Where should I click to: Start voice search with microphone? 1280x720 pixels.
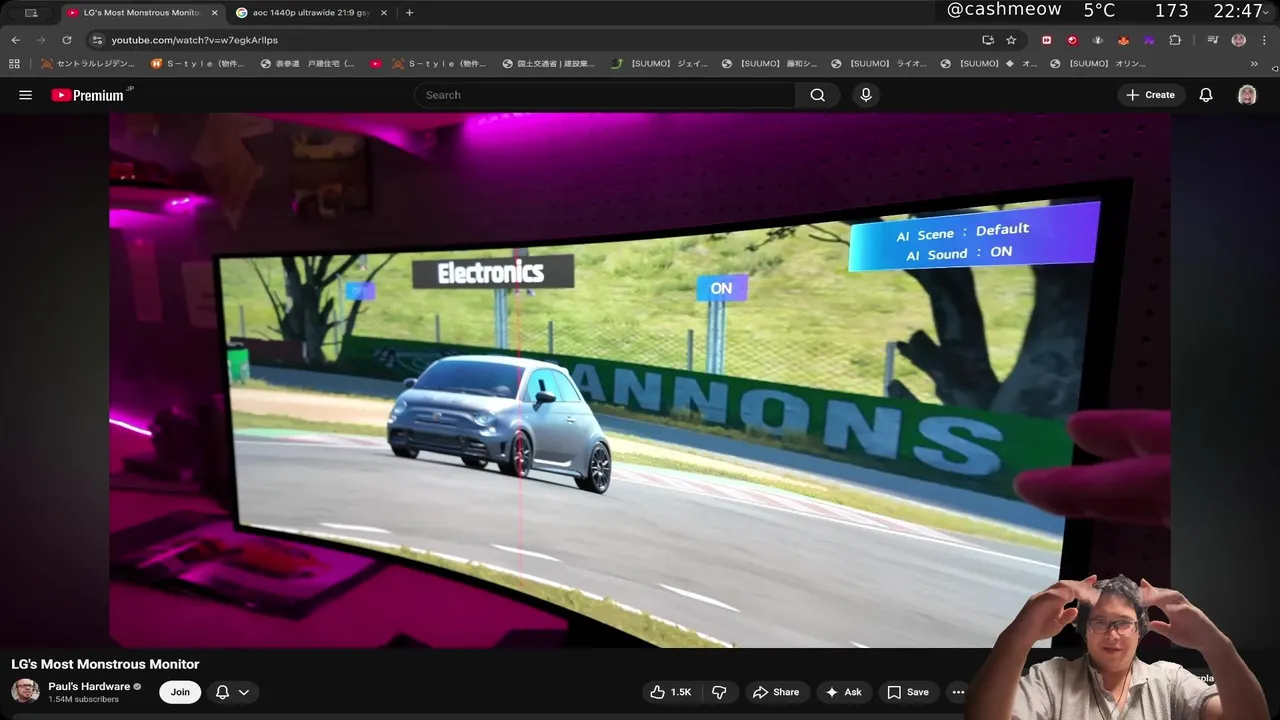pos(866,95)
